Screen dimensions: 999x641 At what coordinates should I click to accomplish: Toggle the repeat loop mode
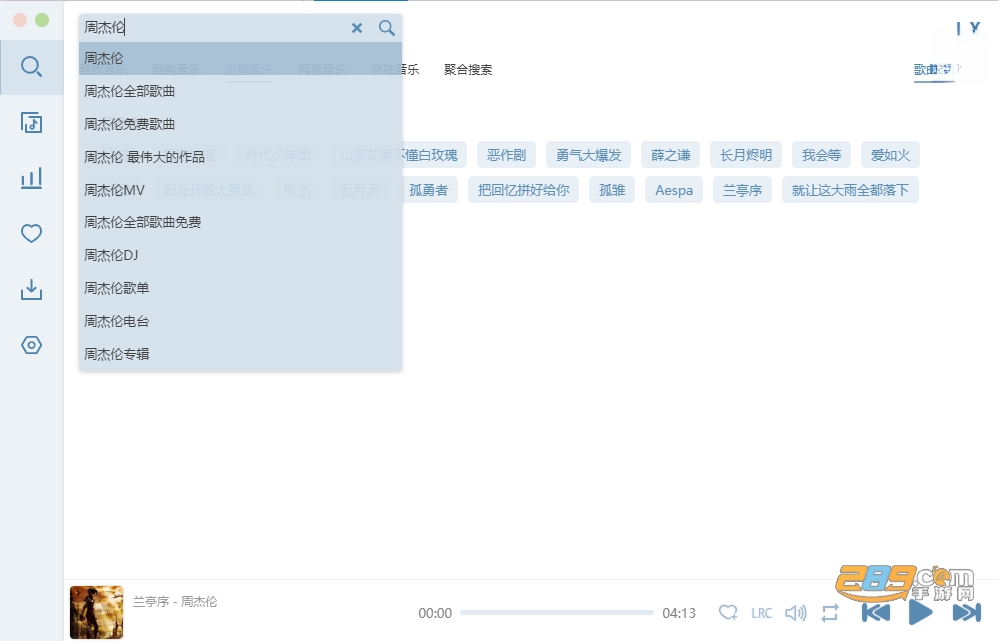pos(830,613)
